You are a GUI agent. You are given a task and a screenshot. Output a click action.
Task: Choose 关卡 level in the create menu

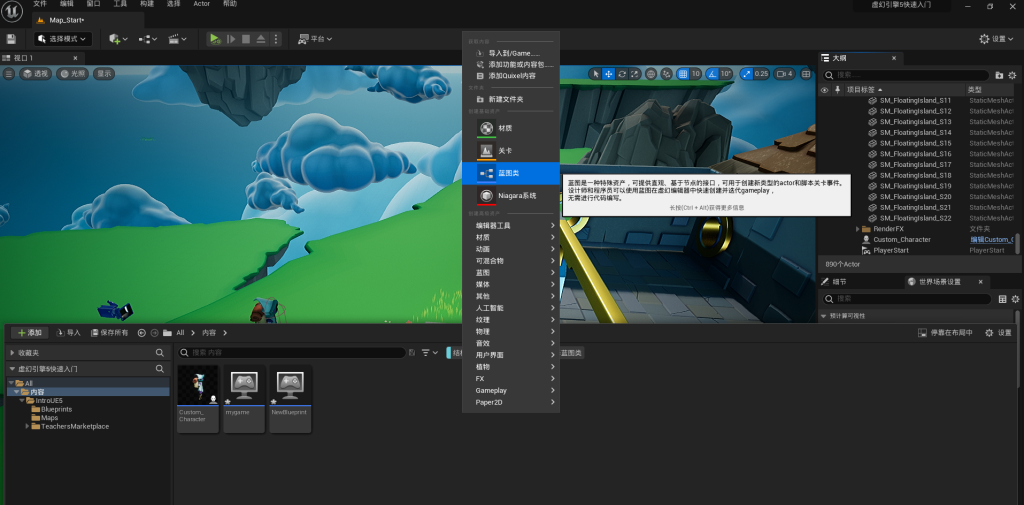(x=511, y=150)
